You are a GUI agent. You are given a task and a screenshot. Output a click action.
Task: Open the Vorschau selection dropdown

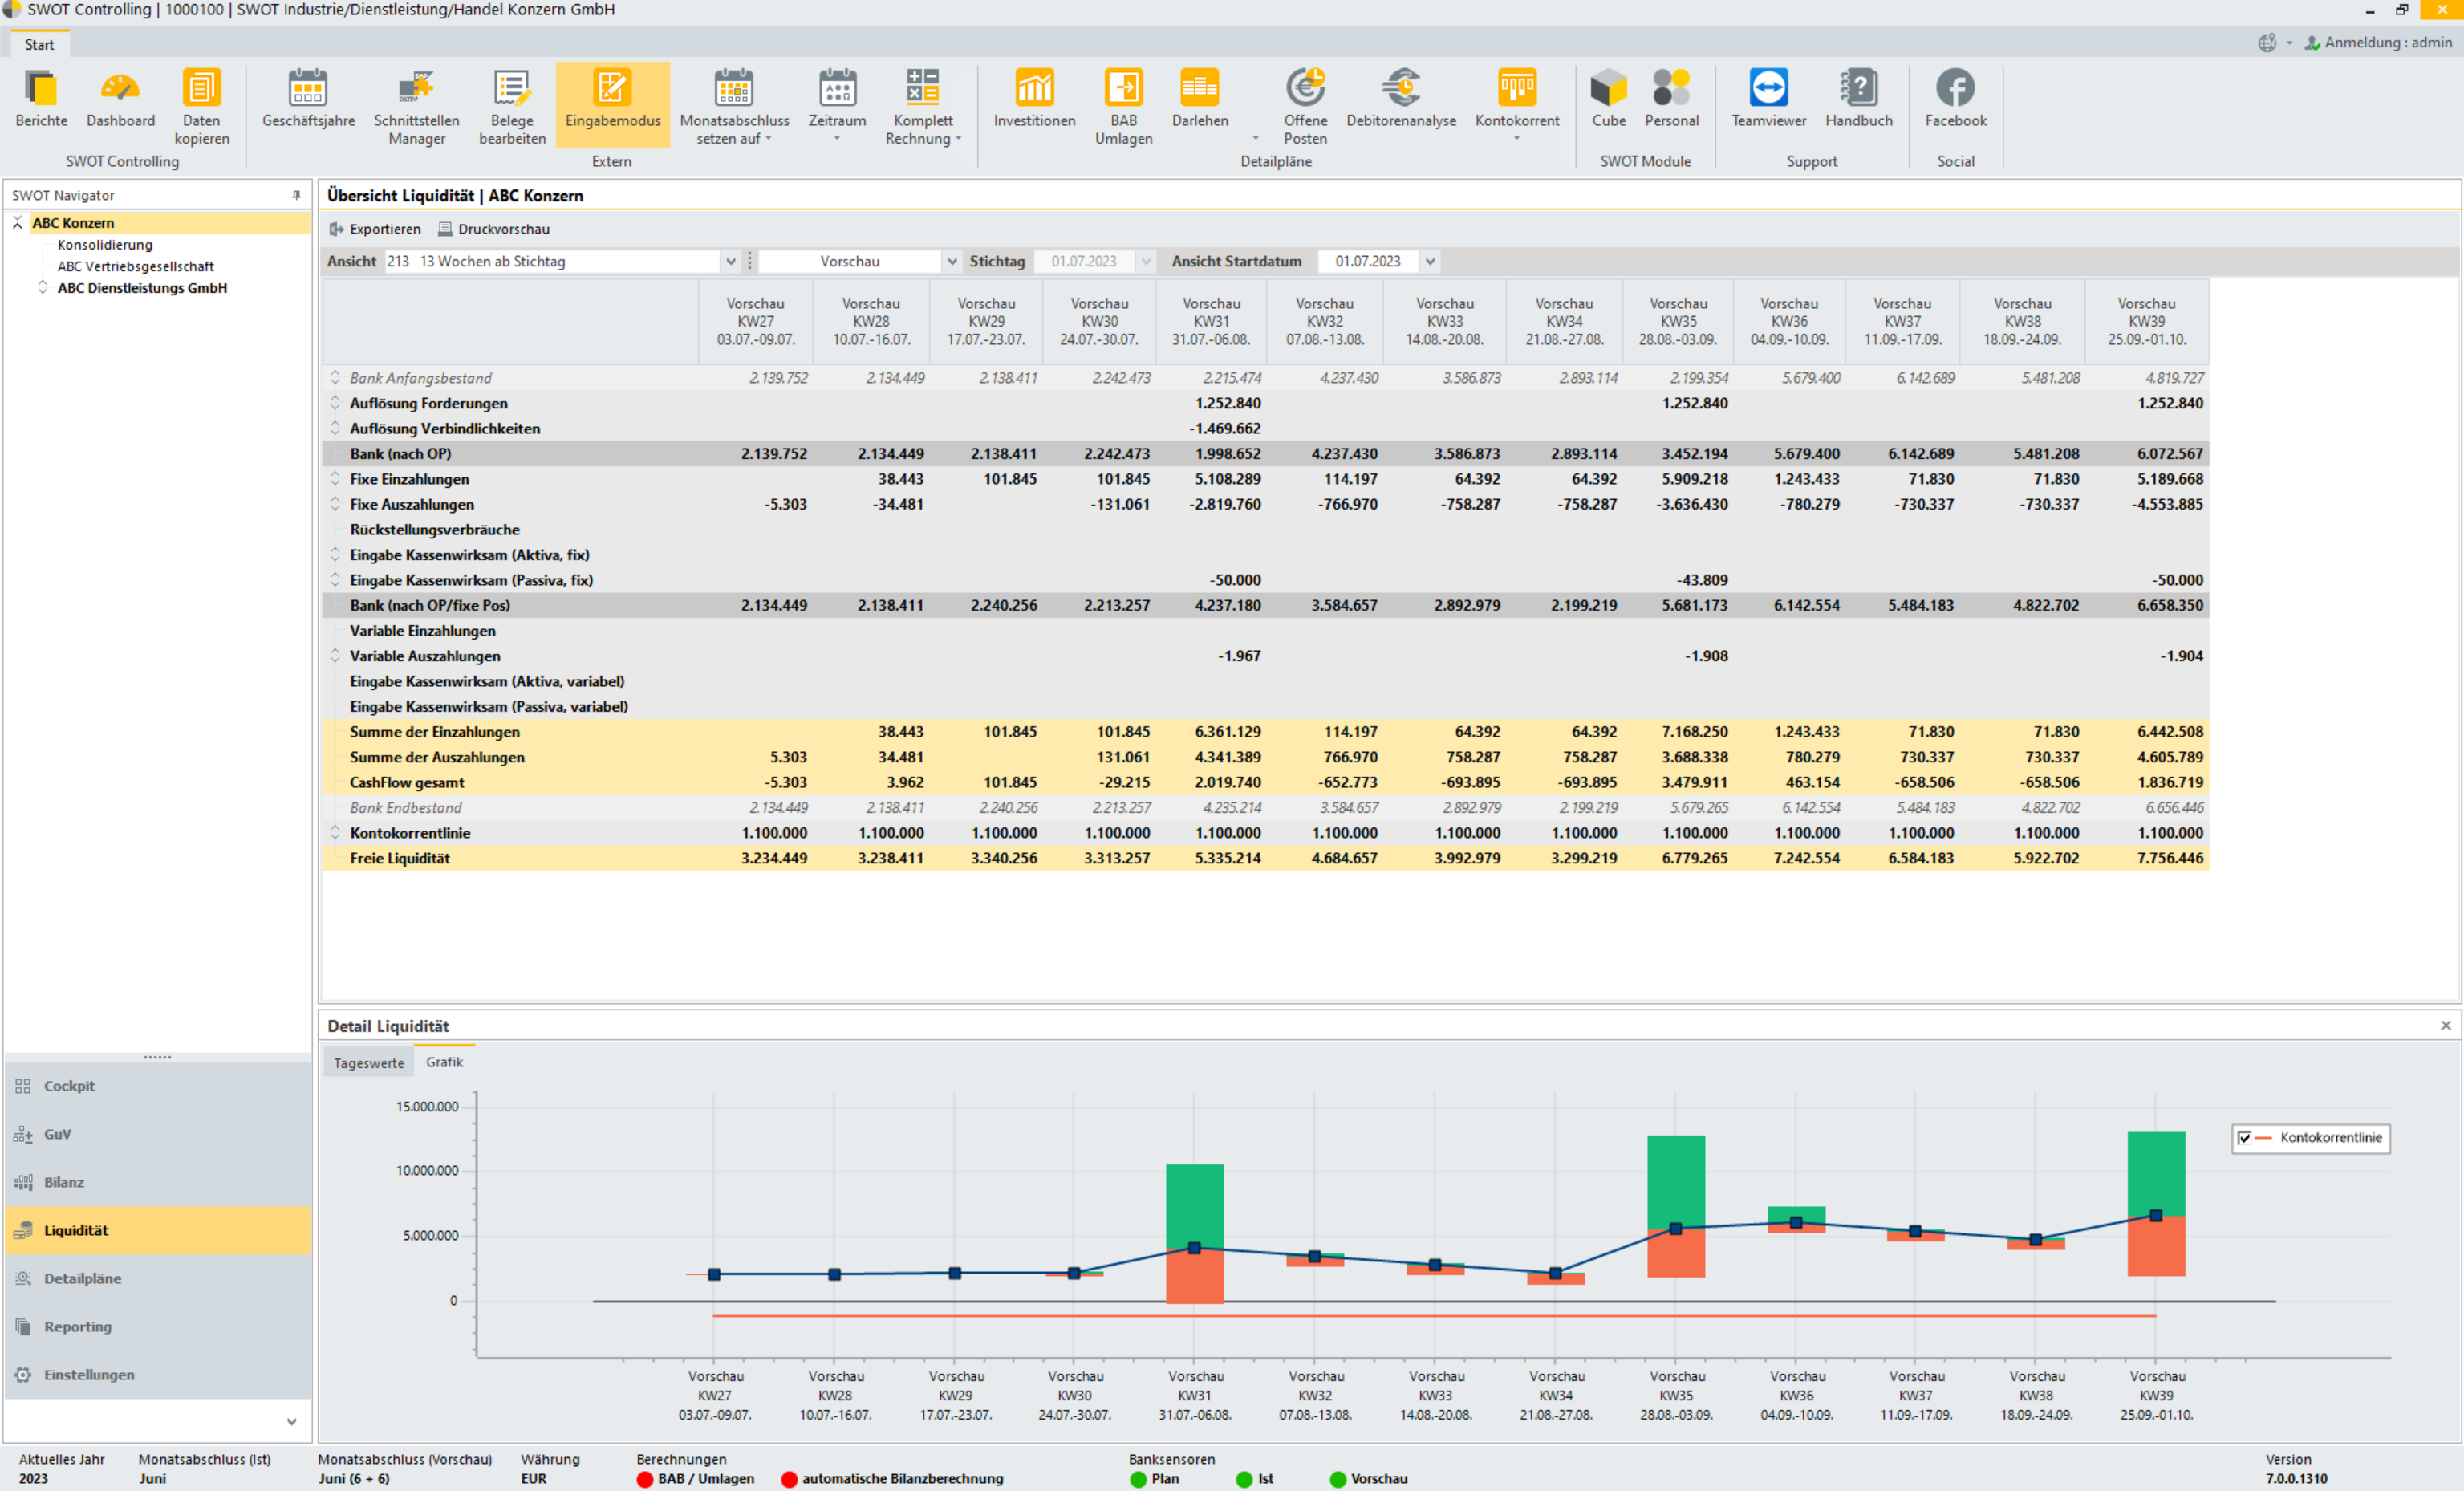952,261
